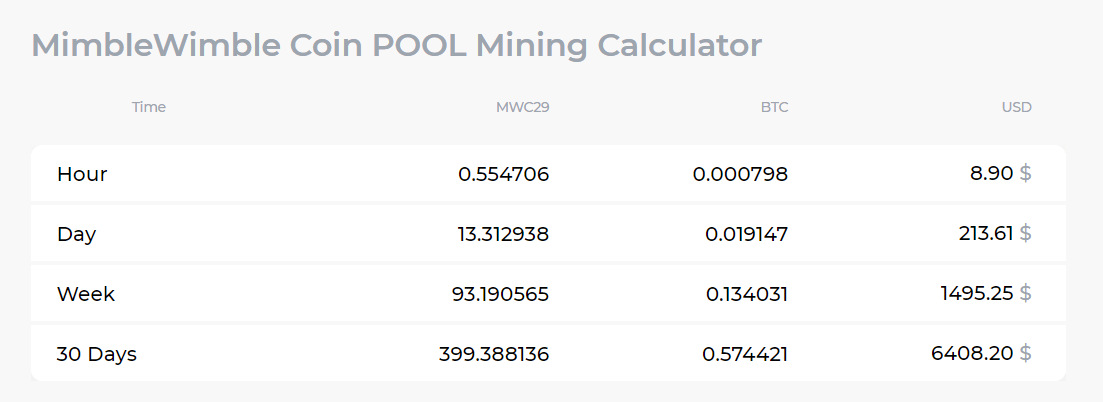
Task: Select the Week row label
Action: 86,294
